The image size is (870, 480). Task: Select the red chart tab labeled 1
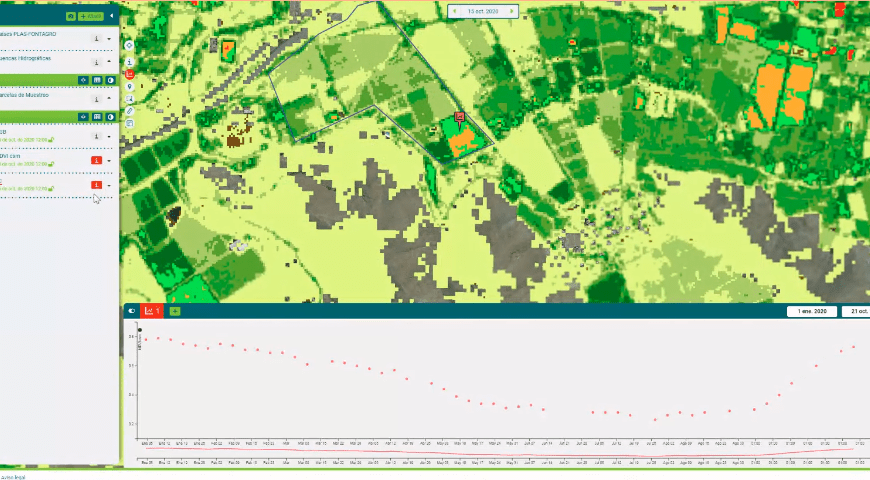[152, 311]
